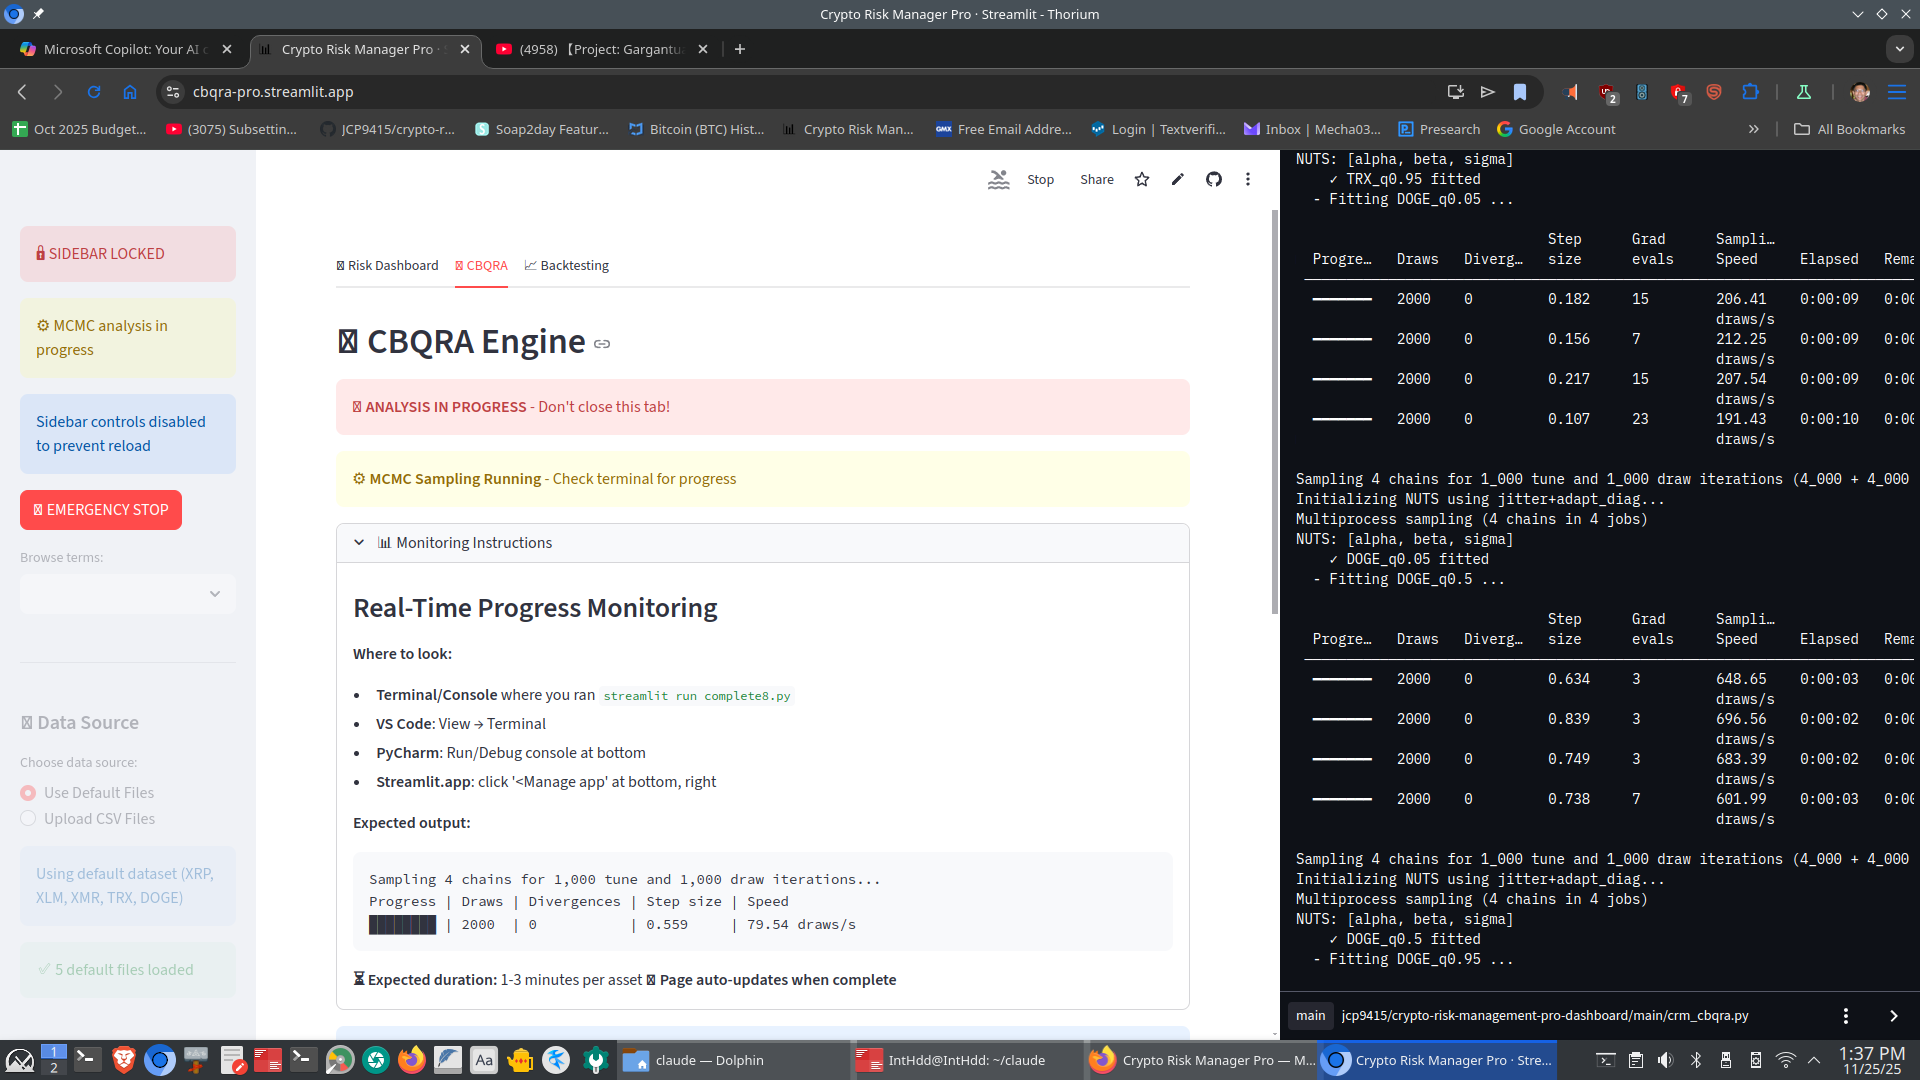Viewport: 1920px width, 1080px height.
Task: Open the Browse terms dropdown
Action: pyautogui.click(x=128, y=594)
